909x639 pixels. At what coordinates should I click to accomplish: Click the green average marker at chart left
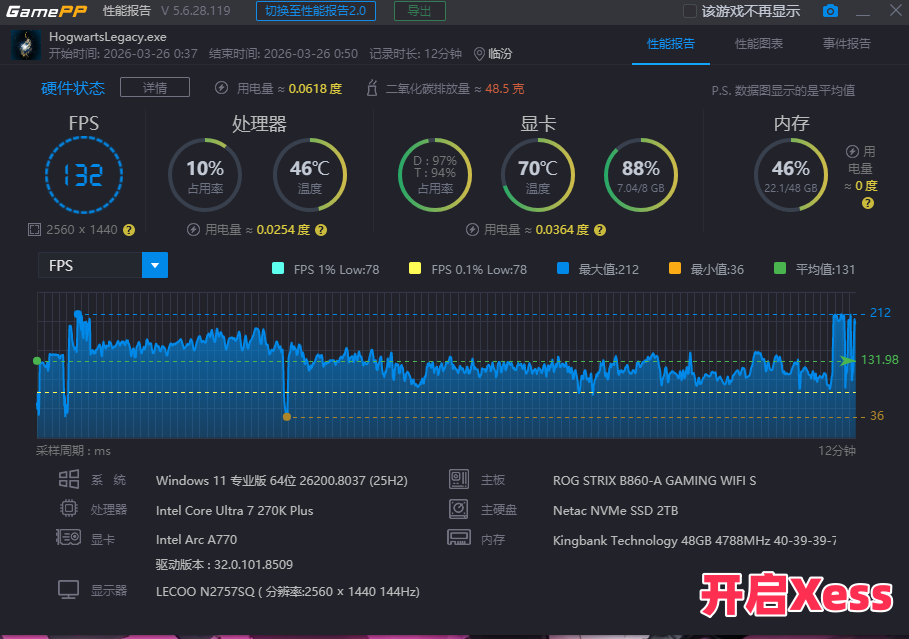tap(37, 361)
